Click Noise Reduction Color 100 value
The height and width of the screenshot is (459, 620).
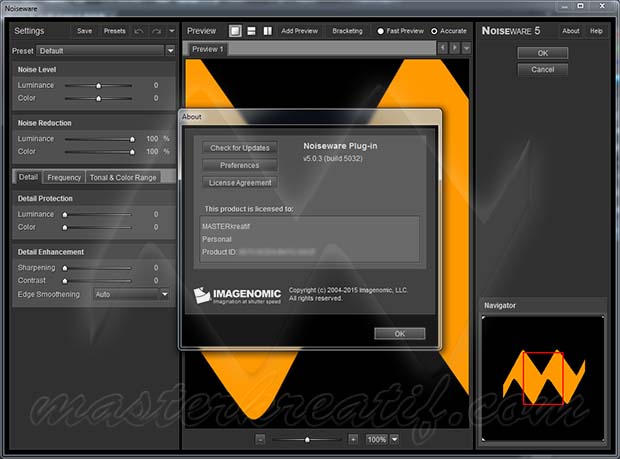(152, 151)
